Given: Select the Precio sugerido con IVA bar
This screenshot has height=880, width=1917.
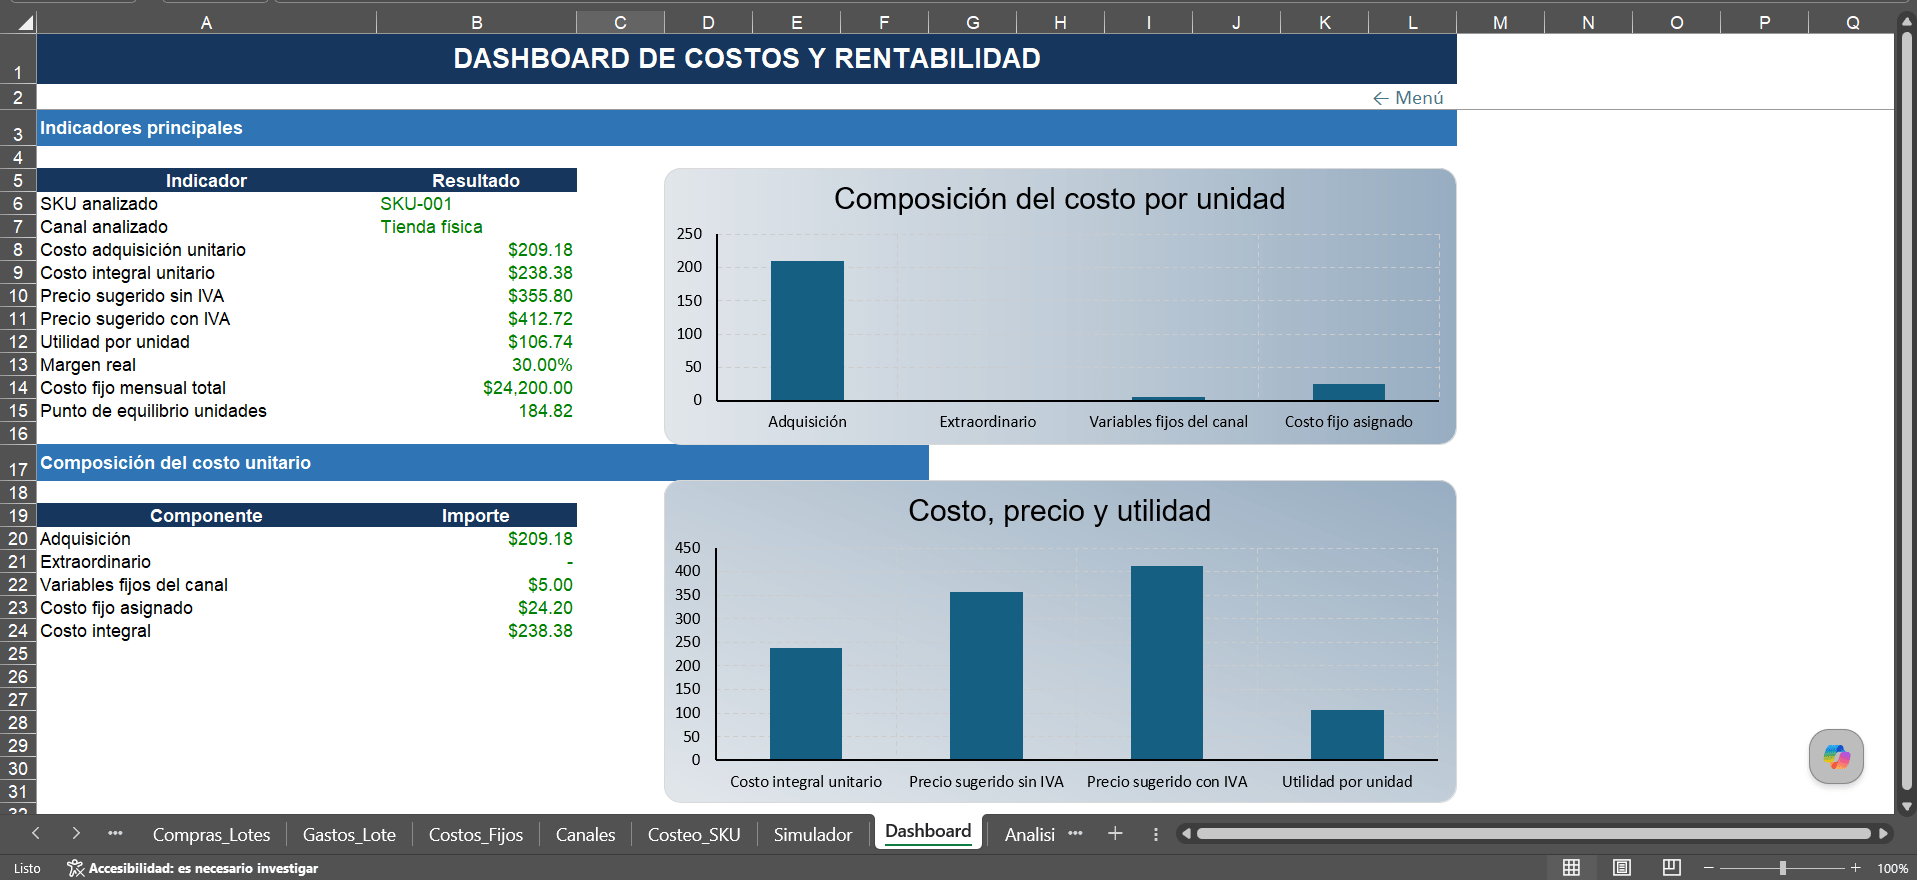Looking at the screenshot, I should [x=1167, y=663].
